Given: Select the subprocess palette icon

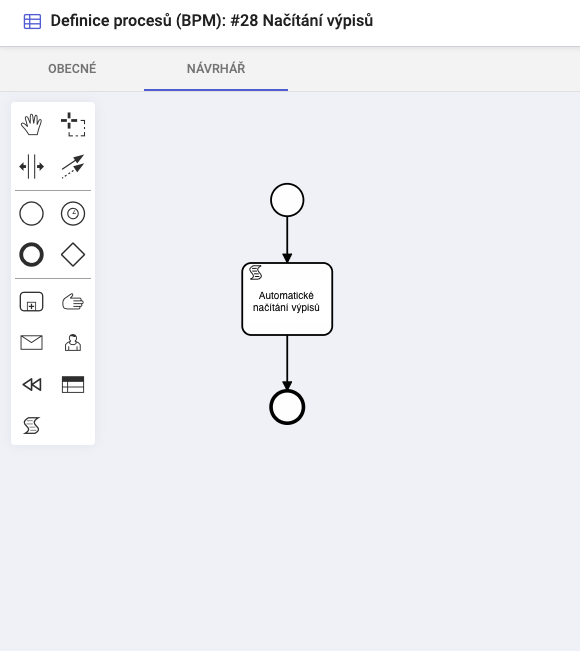Looking at the screenshot, I should click(x=32, y=302).
